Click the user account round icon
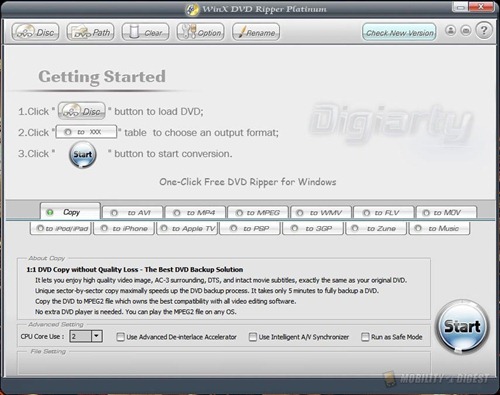 [x=451, y=31]
